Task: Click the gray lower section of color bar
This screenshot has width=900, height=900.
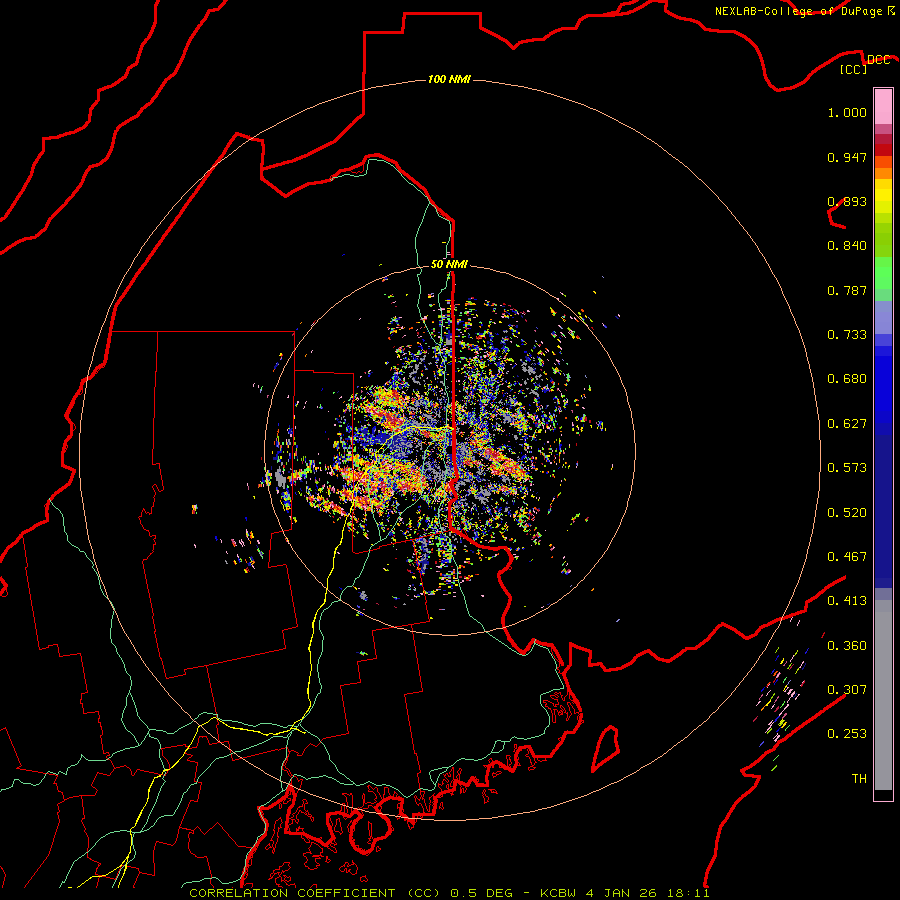Action: 883,695
